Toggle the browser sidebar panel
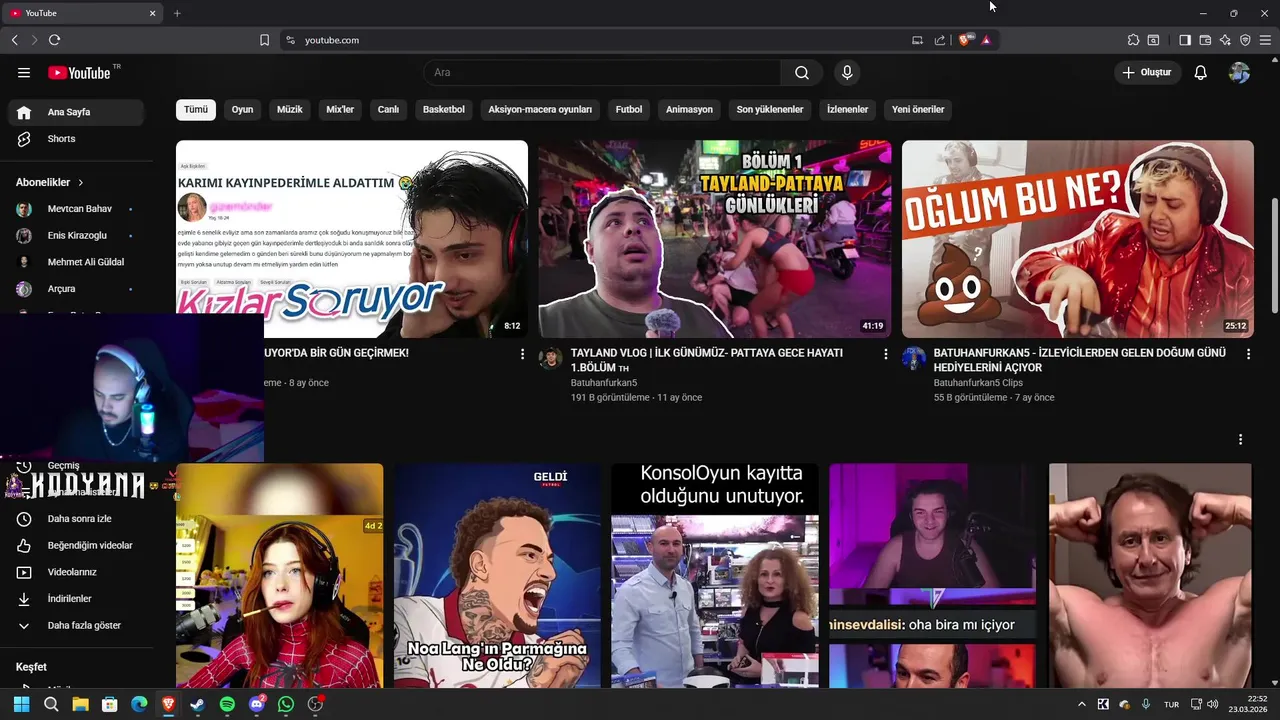 coord(1185,40)
